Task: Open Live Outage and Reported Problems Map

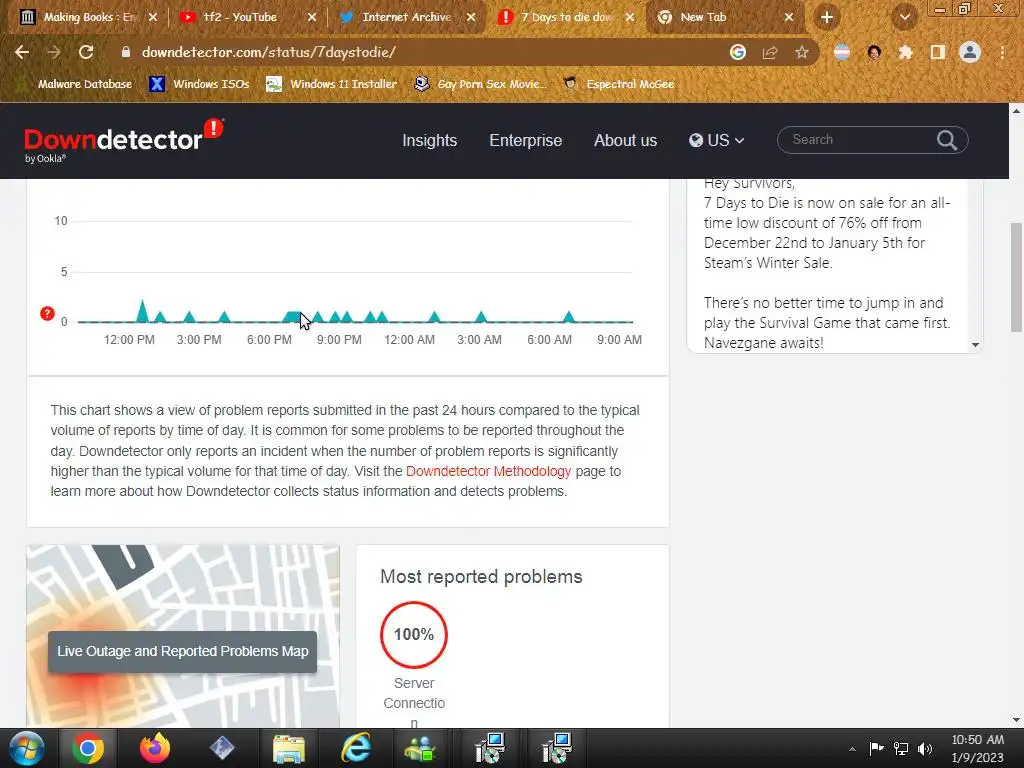Action: pos(182,652)
